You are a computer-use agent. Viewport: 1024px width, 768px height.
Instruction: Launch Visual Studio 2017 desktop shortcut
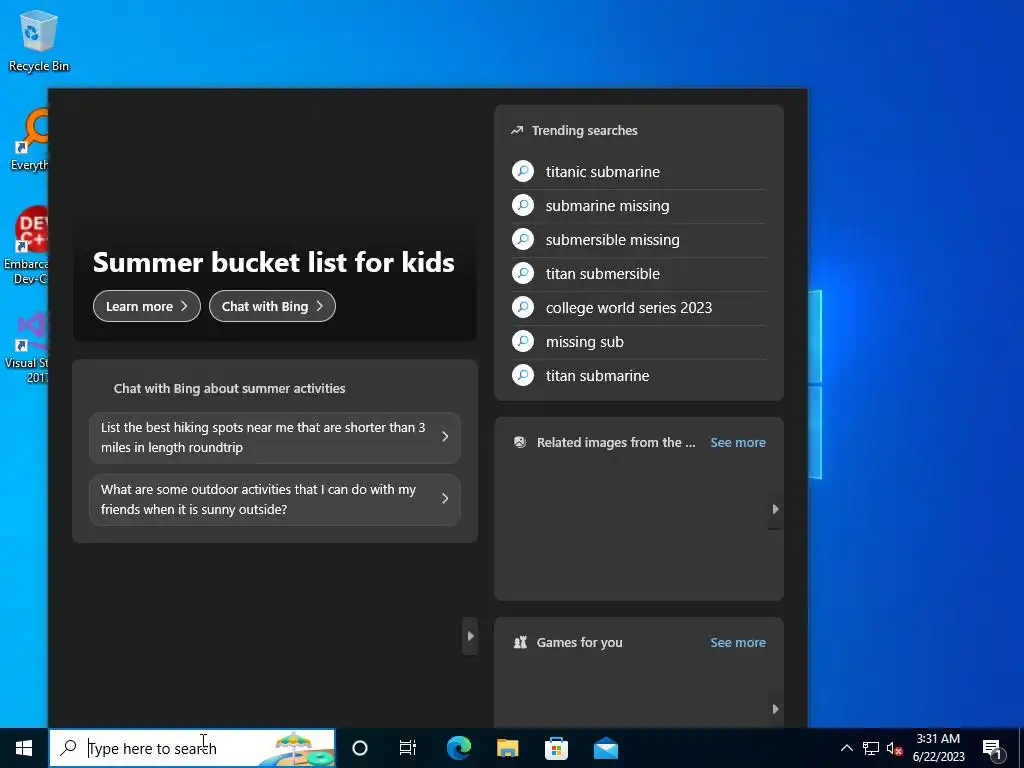point(27,347)
